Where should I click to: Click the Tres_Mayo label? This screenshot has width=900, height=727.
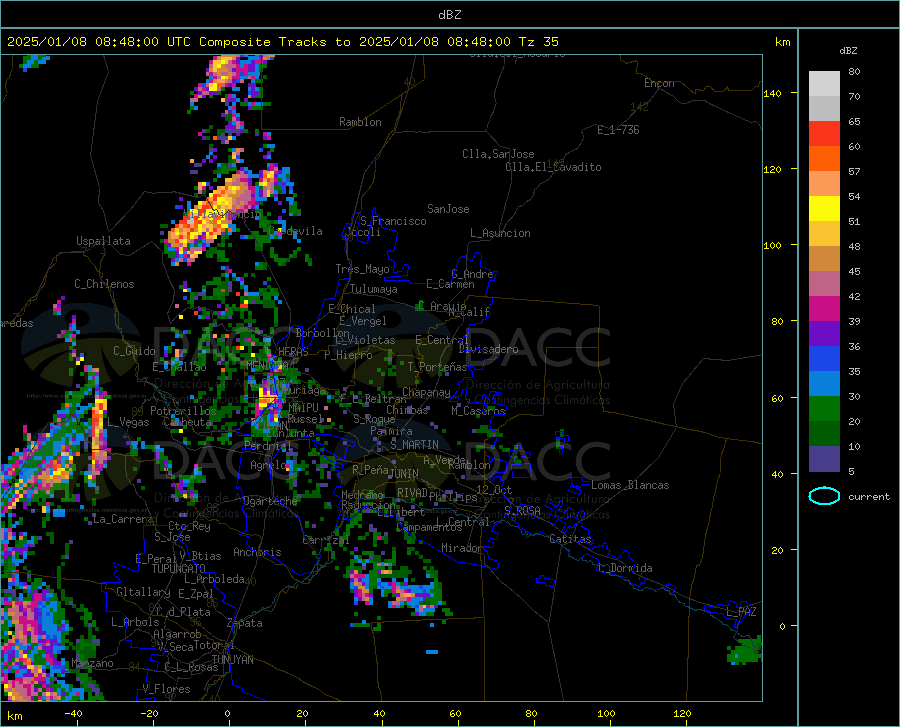(x=363, y=269)
